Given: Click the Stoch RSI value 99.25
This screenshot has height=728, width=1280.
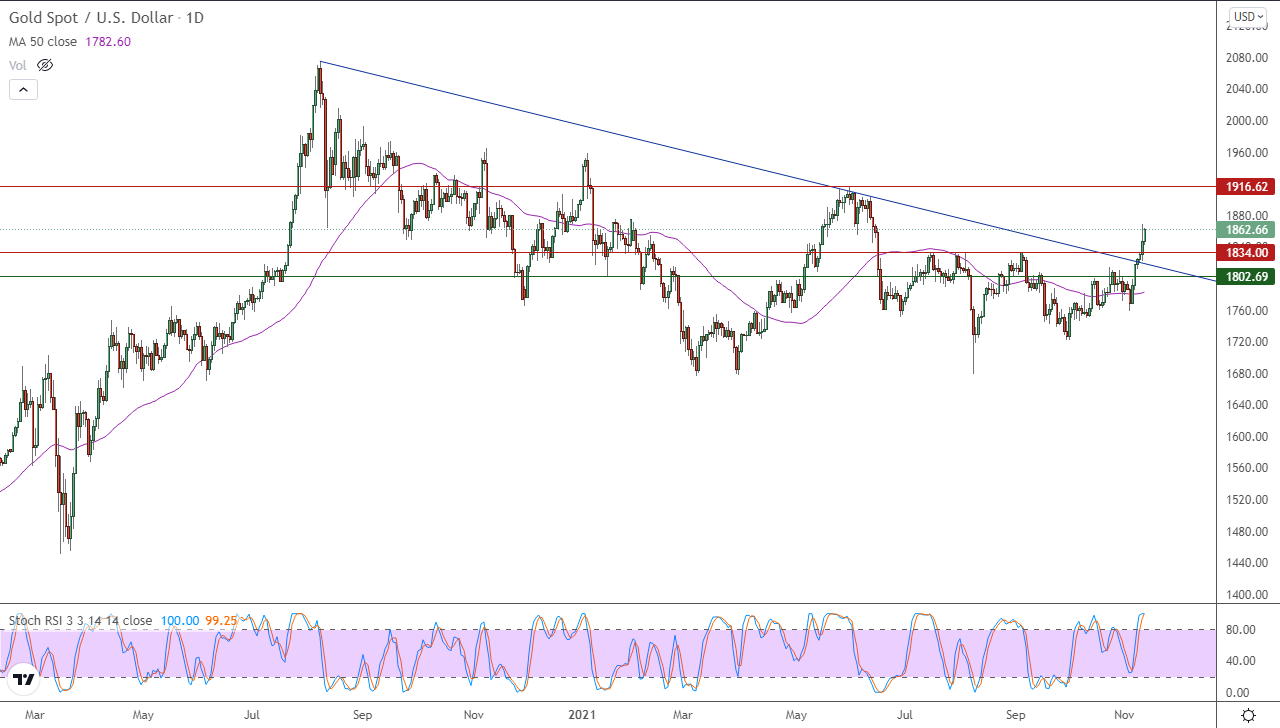Looking at the screenshot, I should (x=221, y=620).
